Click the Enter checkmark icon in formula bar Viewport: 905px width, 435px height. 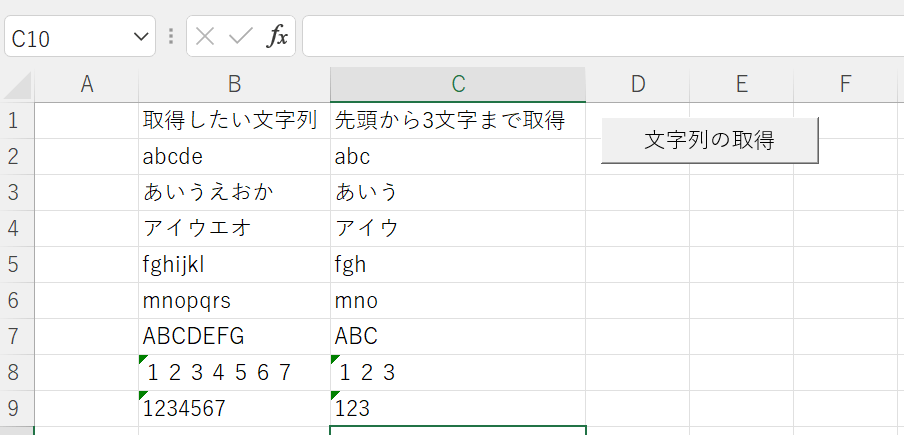(x=240, y=37)
